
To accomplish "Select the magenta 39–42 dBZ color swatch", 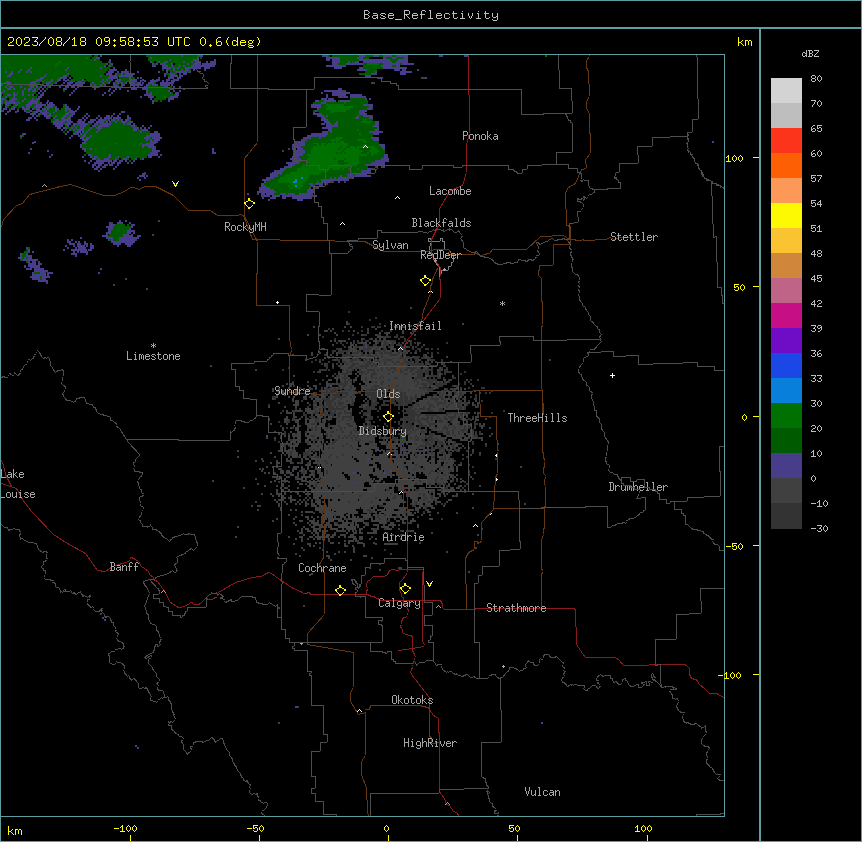I will [786, 315].
